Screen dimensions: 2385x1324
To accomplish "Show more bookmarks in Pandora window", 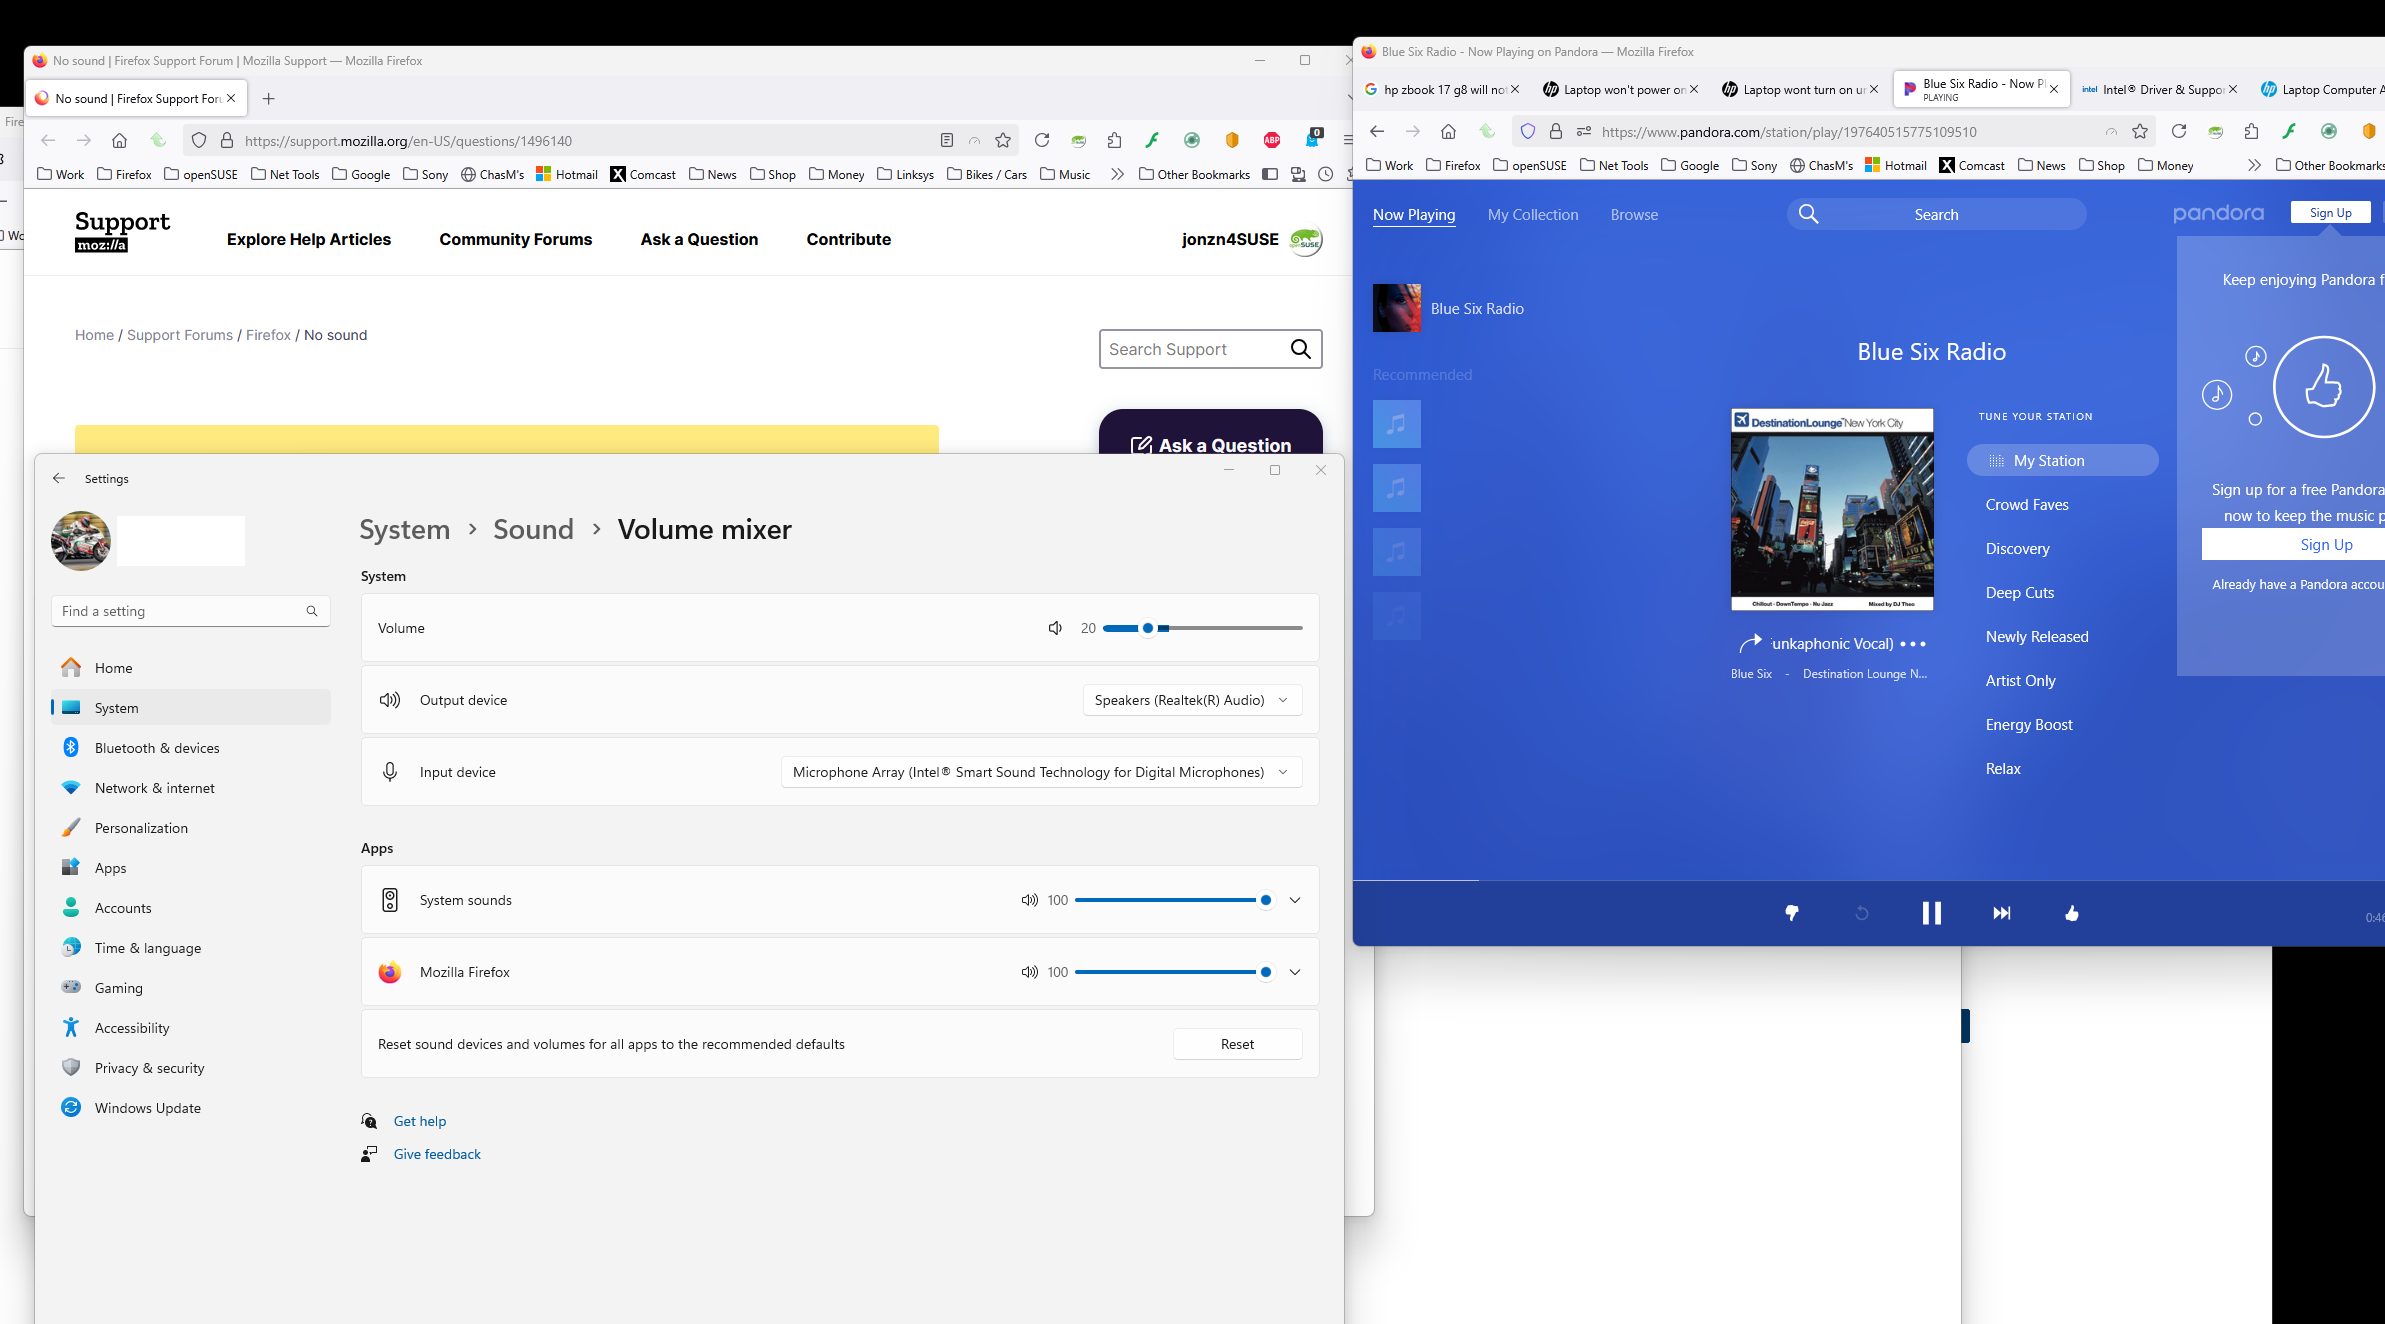I will coord(2253,165).
